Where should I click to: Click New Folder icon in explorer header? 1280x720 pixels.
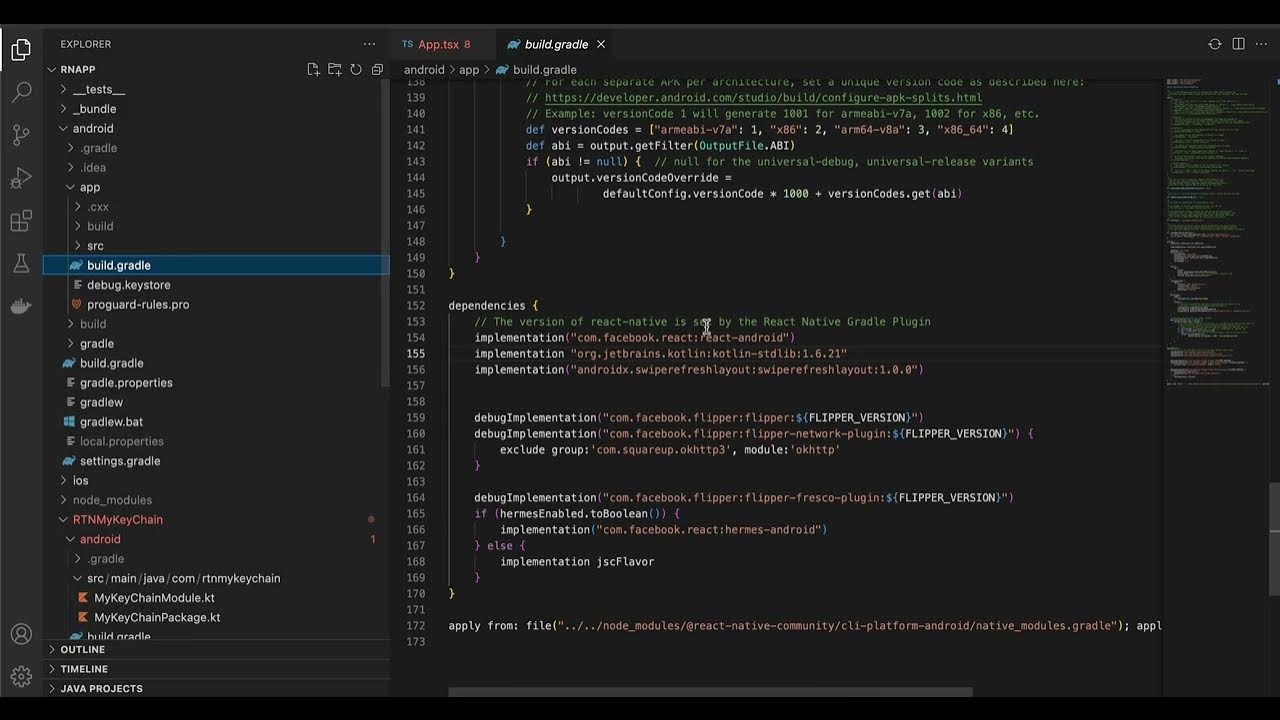coord(334,69)
